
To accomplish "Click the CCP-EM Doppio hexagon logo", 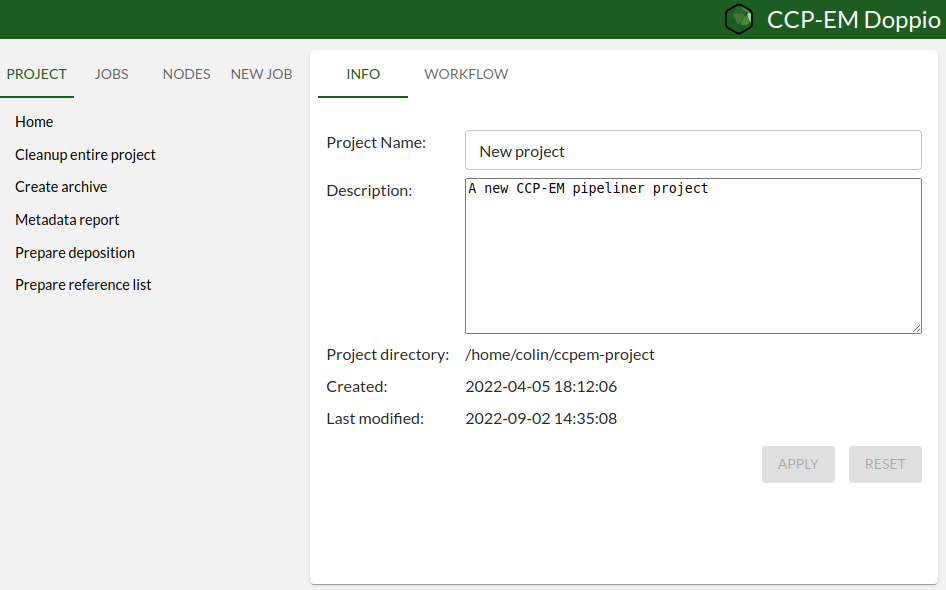I will pos(739,19).
